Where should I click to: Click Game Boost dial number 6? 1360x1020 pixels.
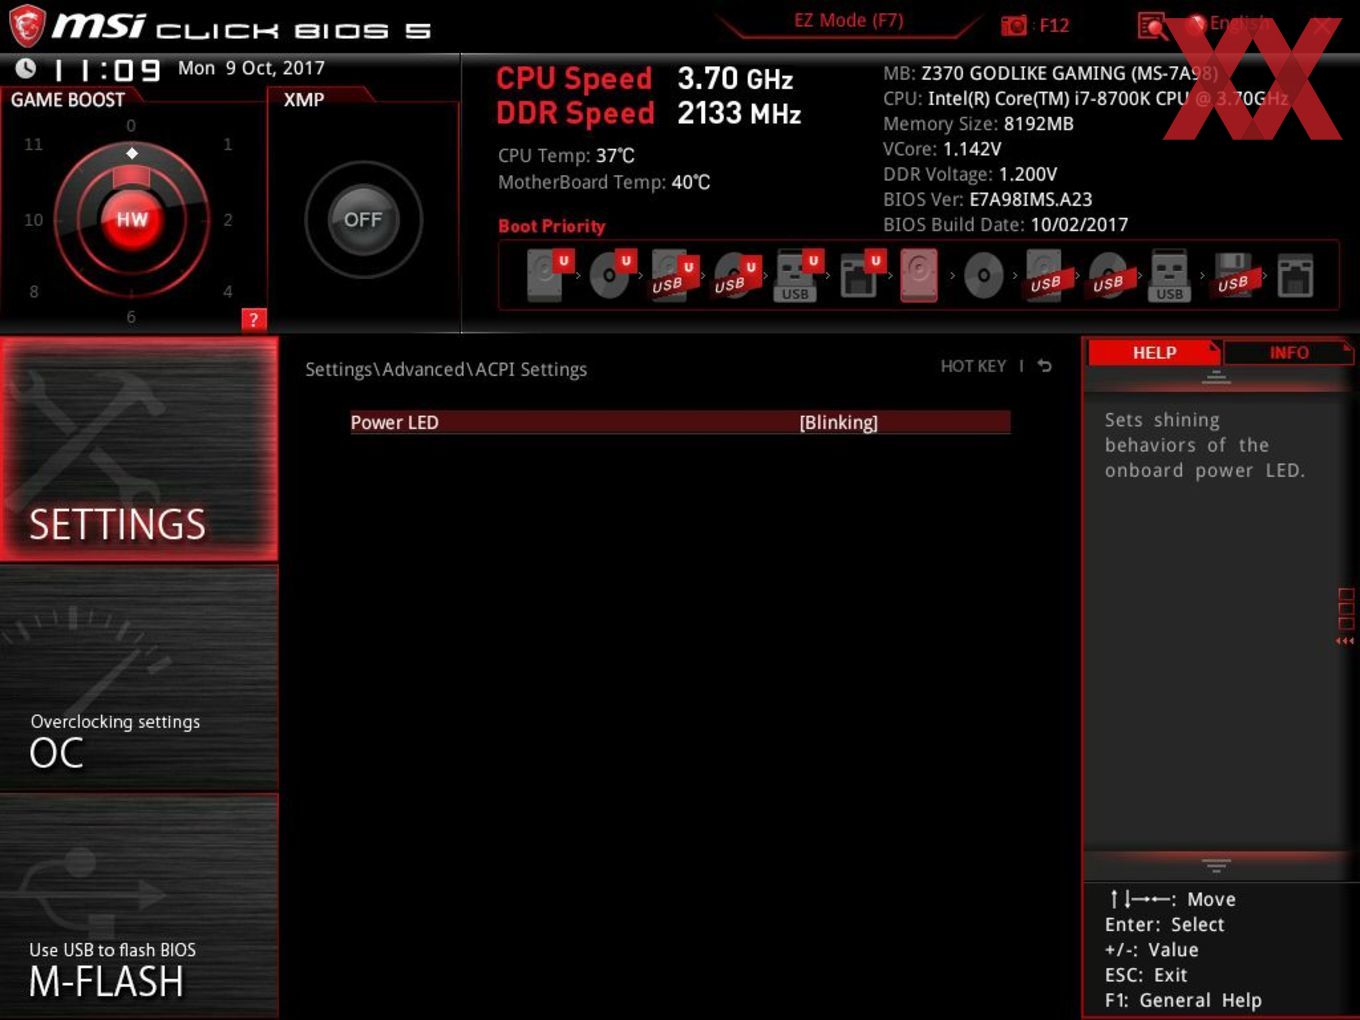(x=131, y=316)
